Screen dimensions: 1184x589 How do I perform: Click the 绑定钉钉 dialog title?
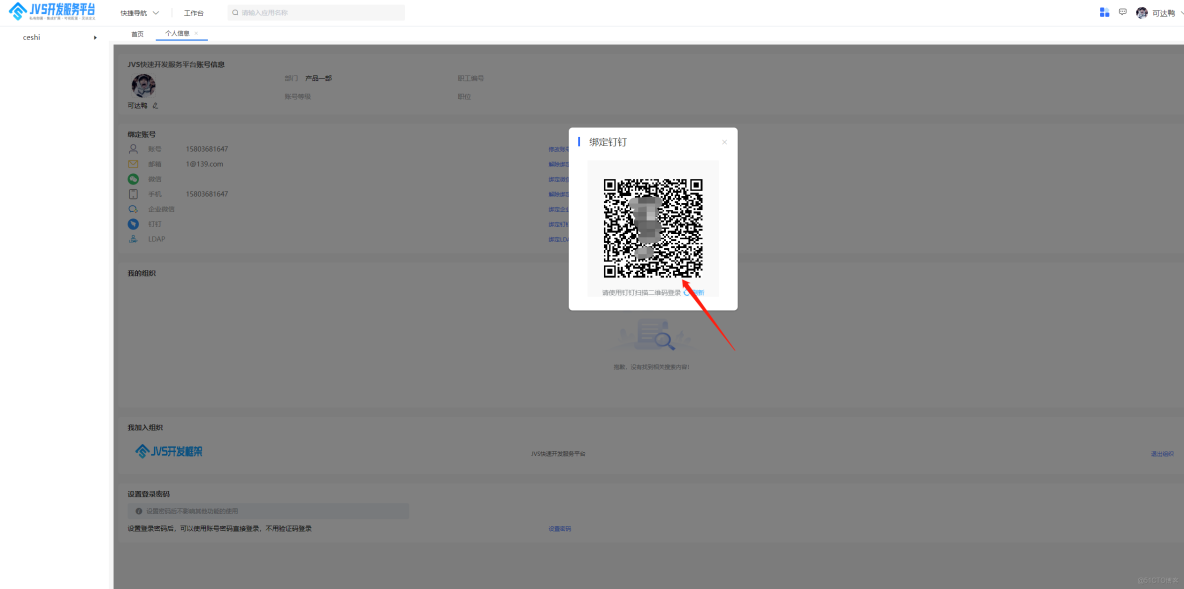pyautogui.click(x=608, y=142)
